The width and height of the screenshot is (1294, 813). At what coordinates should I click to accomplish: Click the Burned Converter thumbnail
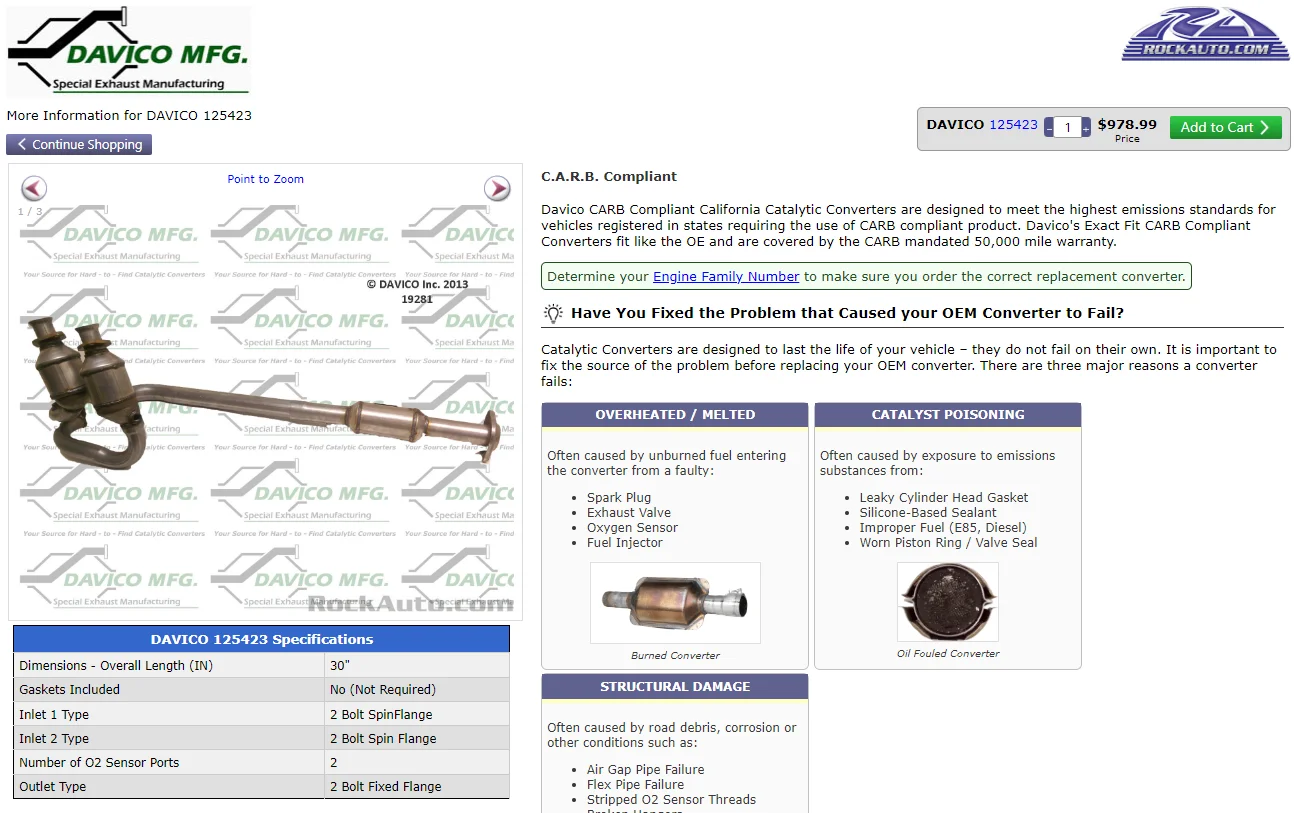675,602
